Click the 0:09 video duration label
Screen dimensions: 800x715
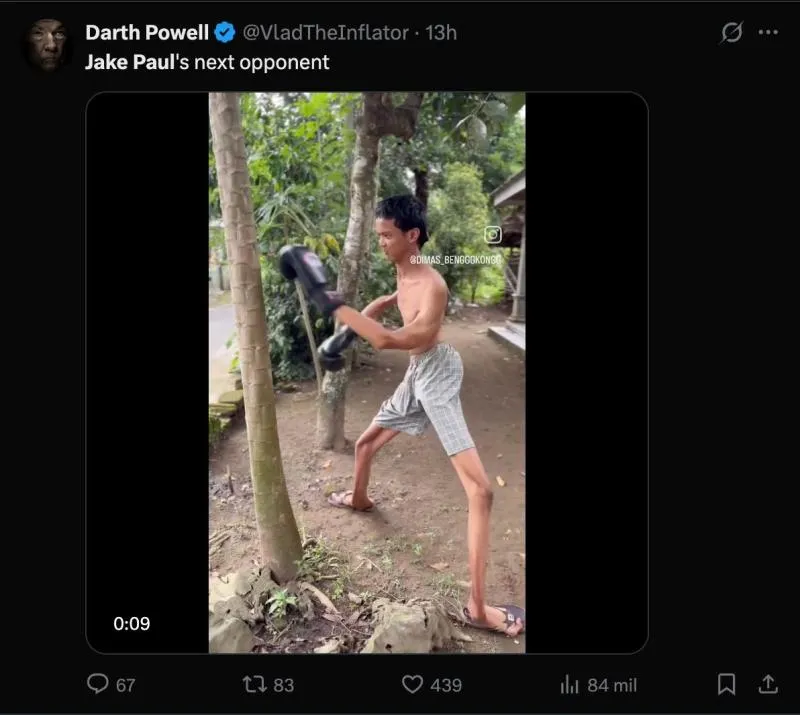pyautogui.click(x=131, y=624)
